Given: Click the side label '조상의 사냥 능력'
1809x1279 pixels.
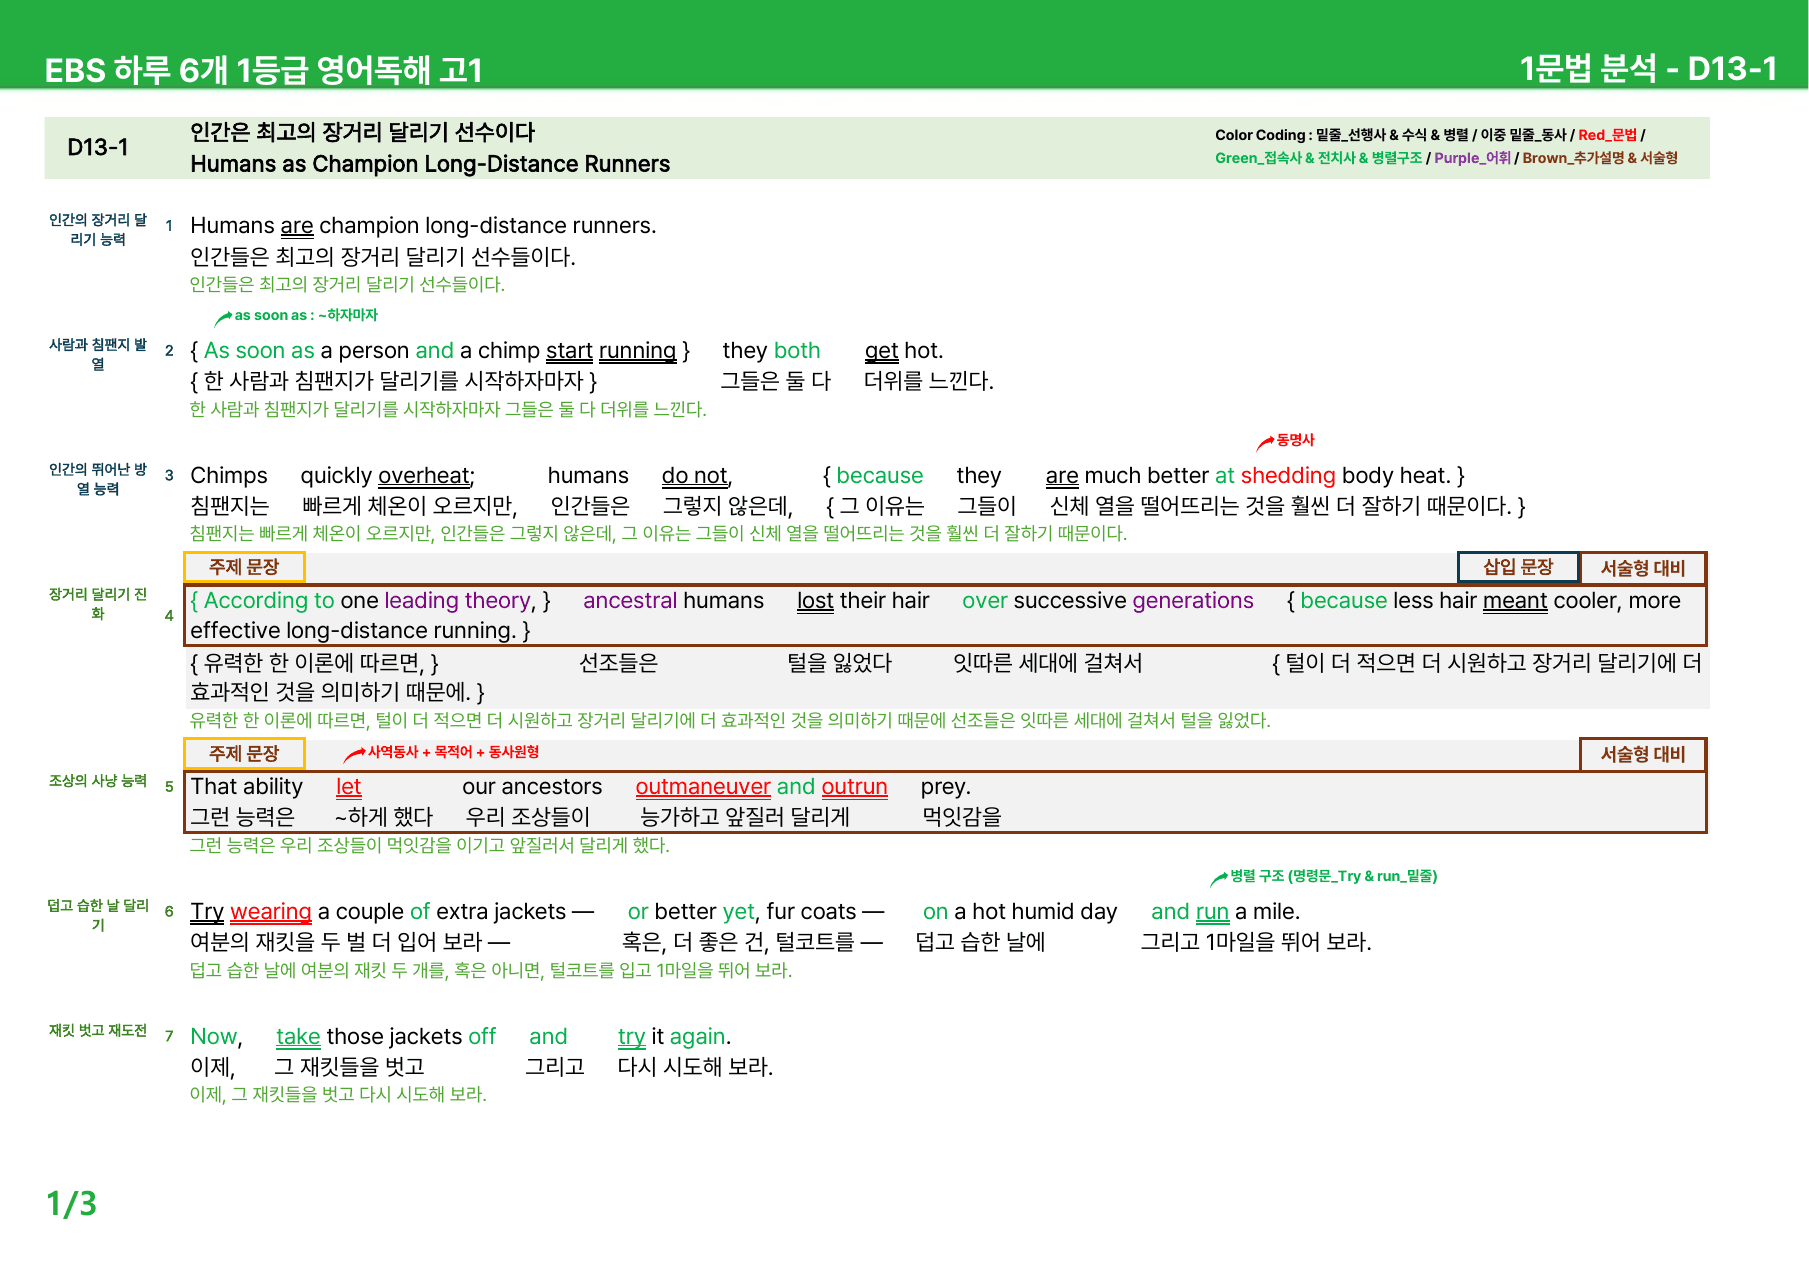Looking at the screenshot, I should [x=98, y=781].
